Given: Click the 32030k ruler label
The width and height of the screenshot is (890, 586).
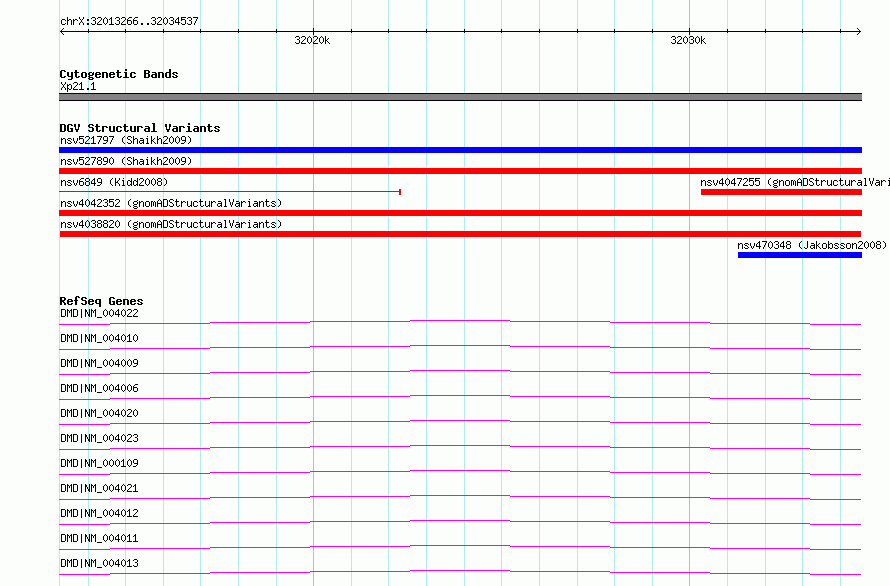Looking at the screenshot, I should tap(688, 40).
